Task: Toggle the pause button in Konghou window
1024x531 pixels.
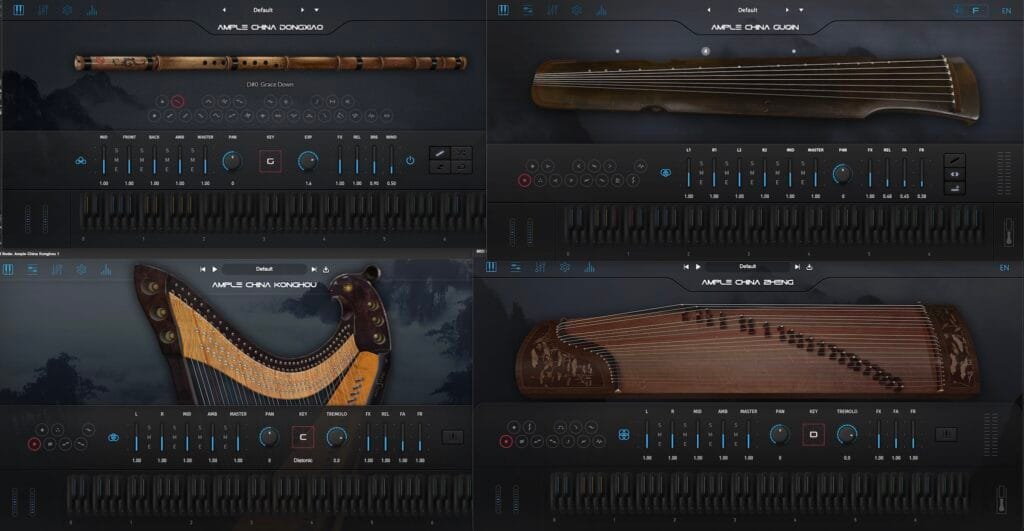Action: click(453, 436)
